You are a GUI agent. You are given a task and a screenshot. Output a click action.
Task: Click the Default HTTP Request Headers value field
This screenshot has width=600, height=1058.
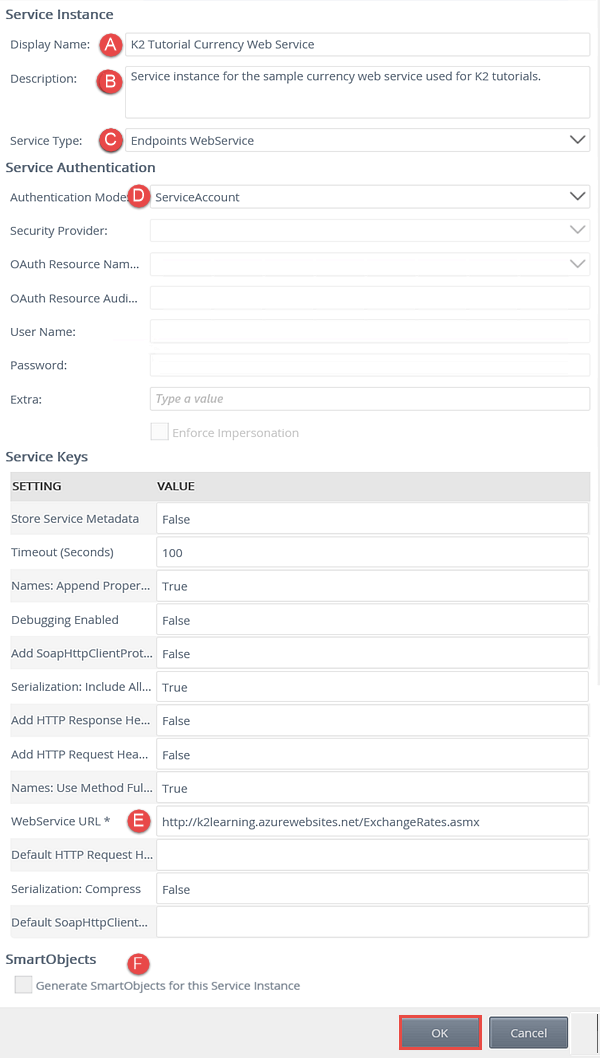[x=372, y=855]
